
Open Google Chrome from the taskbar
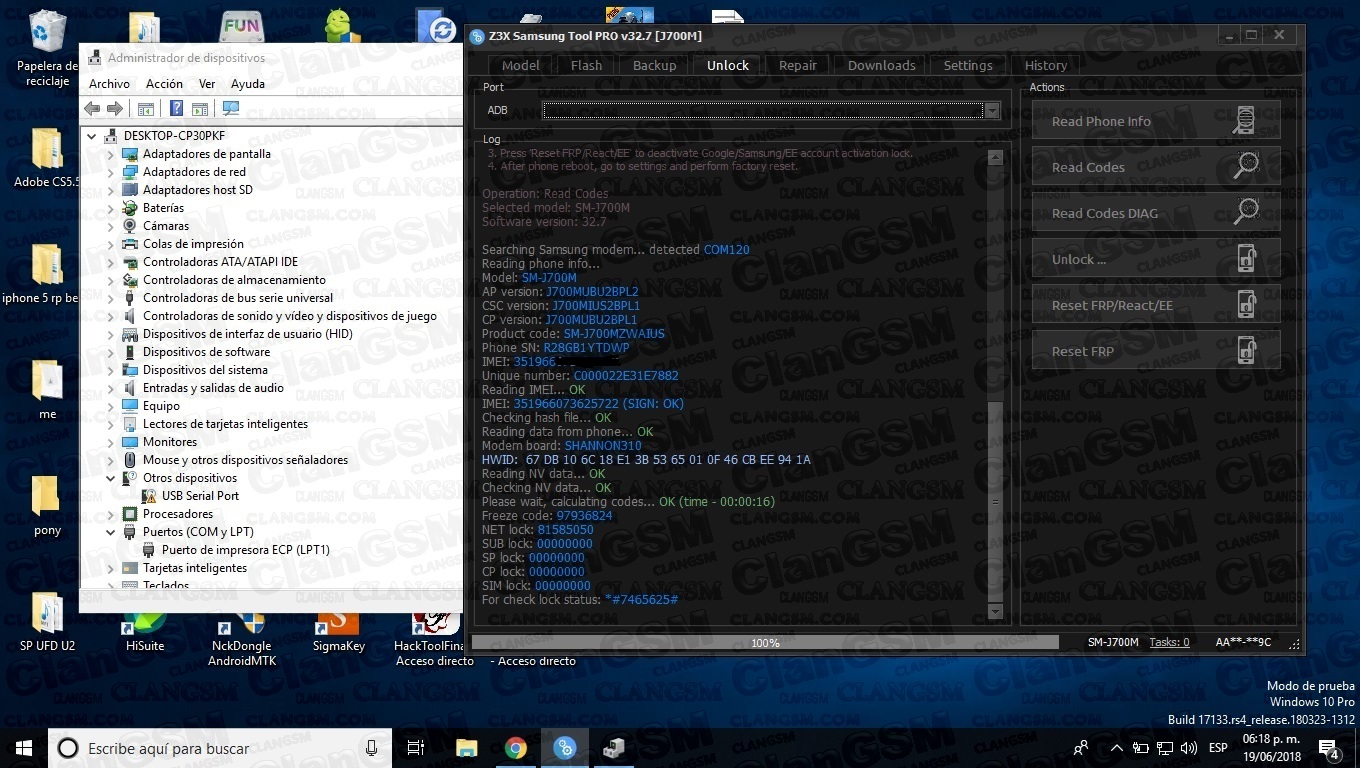515,748
